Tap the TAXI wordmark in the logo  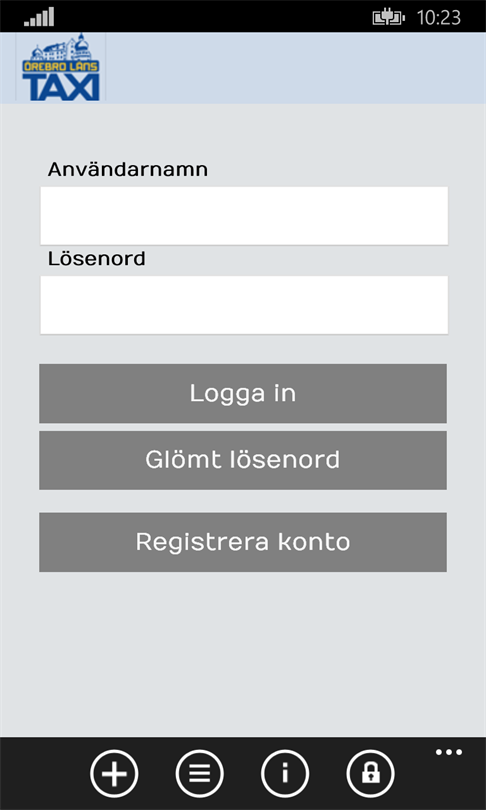[61, 87]
